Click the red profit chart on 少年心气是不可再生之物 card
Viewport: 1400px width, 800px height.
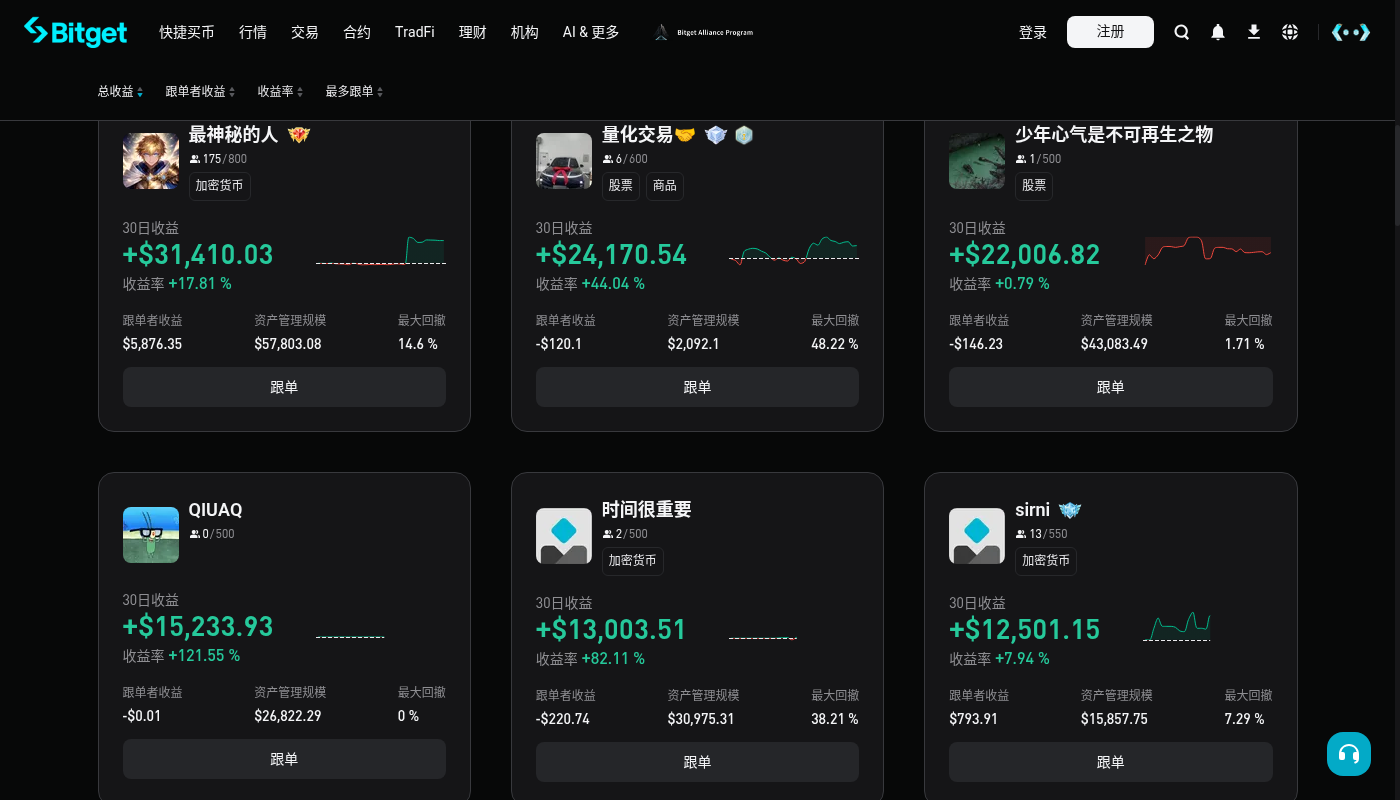pos(1208,250)
